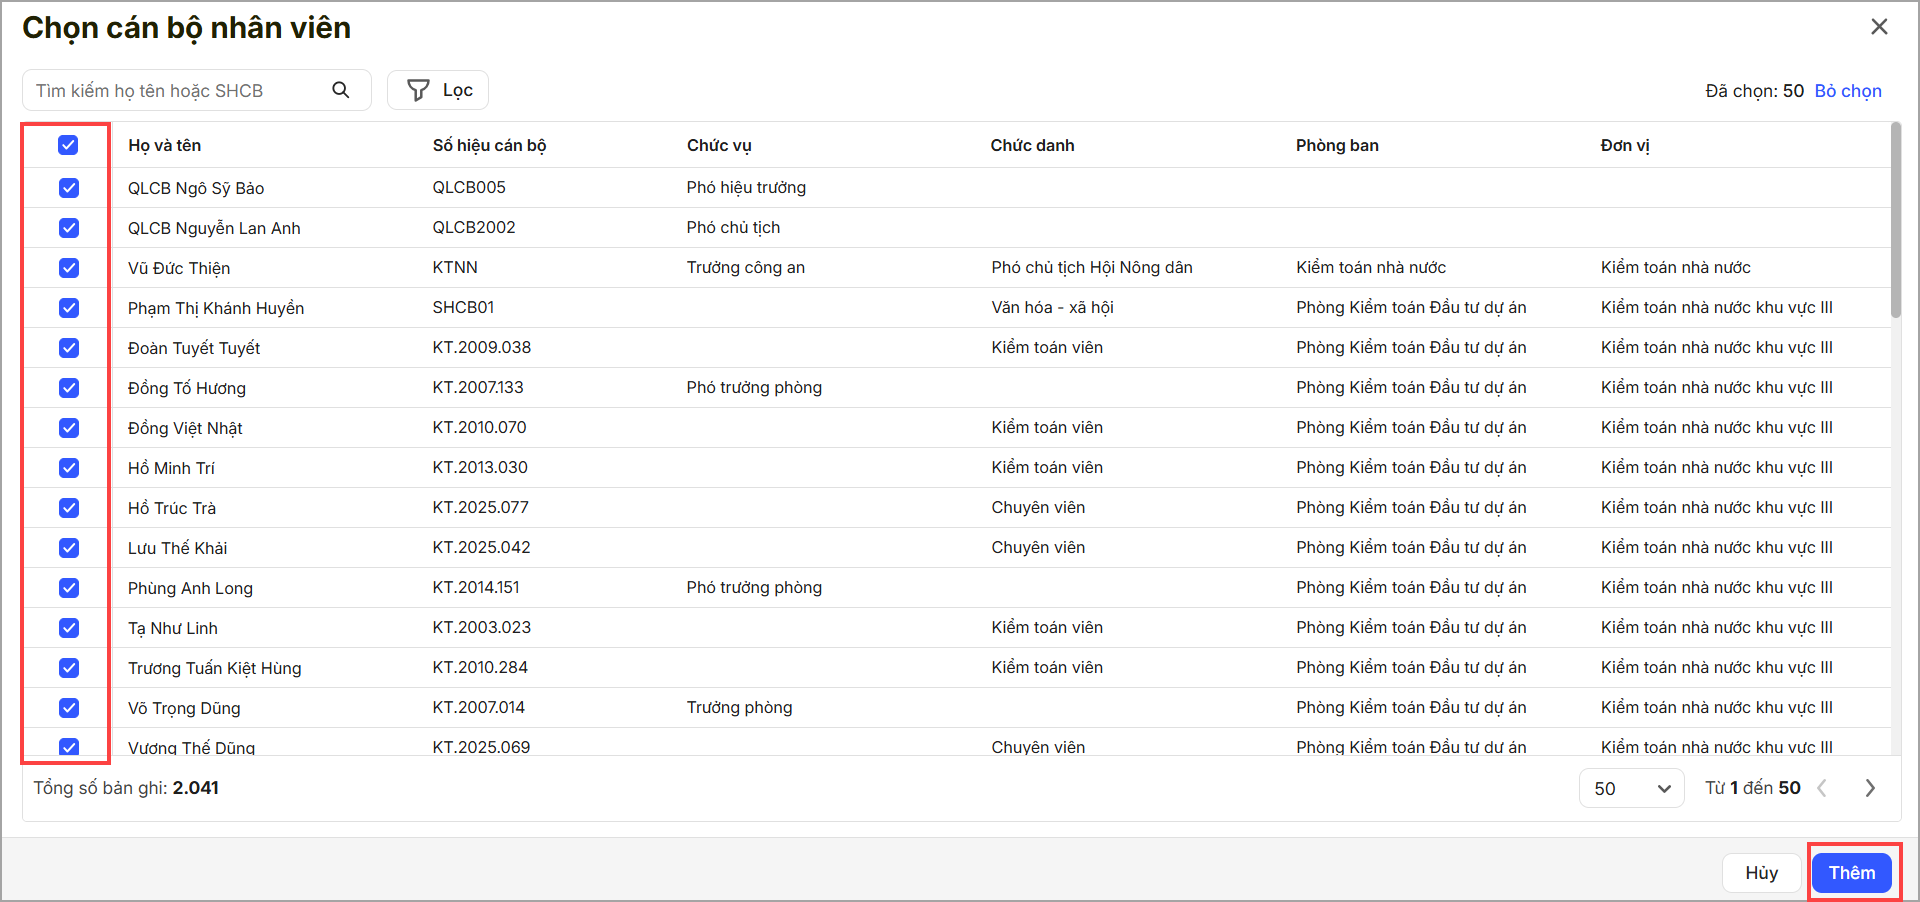Open the page size dropdown showing 50

point(1631,788)
